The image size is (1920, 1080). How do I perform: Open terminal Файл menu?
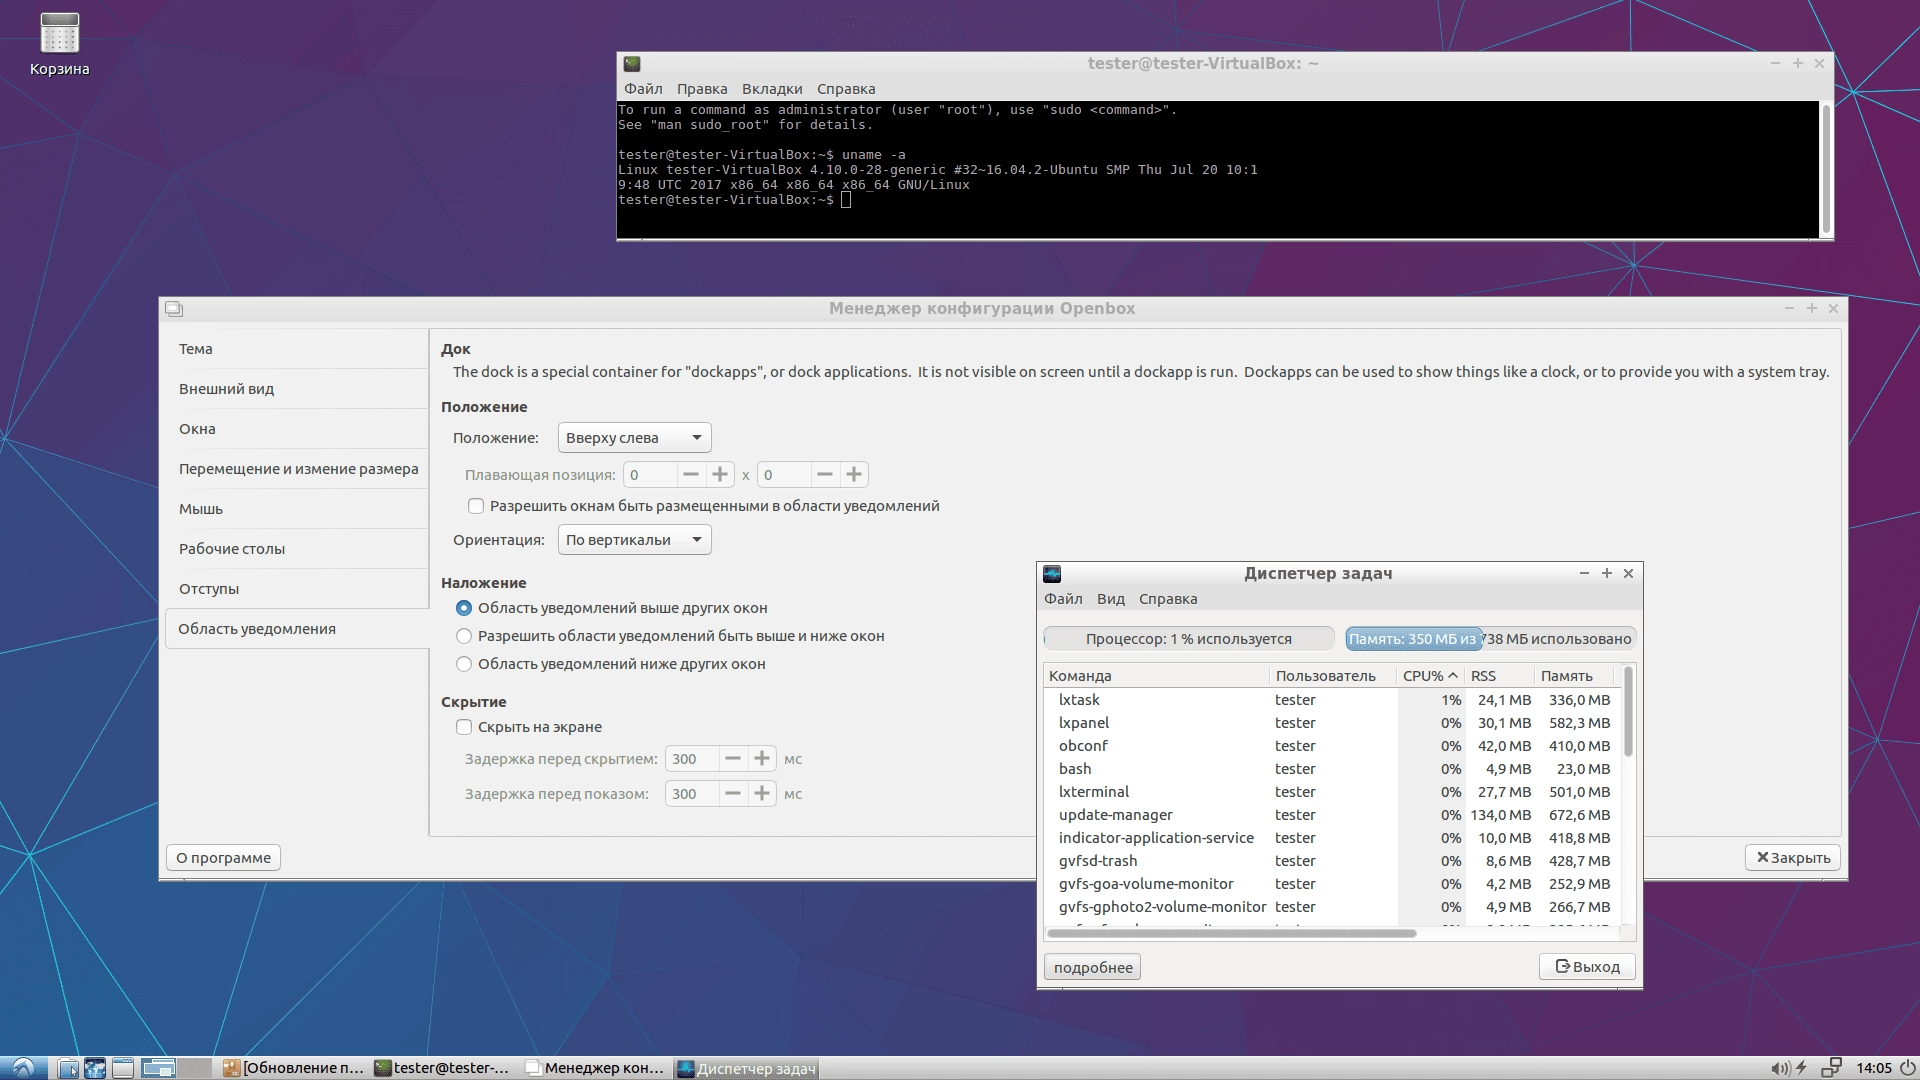(643, 89)
